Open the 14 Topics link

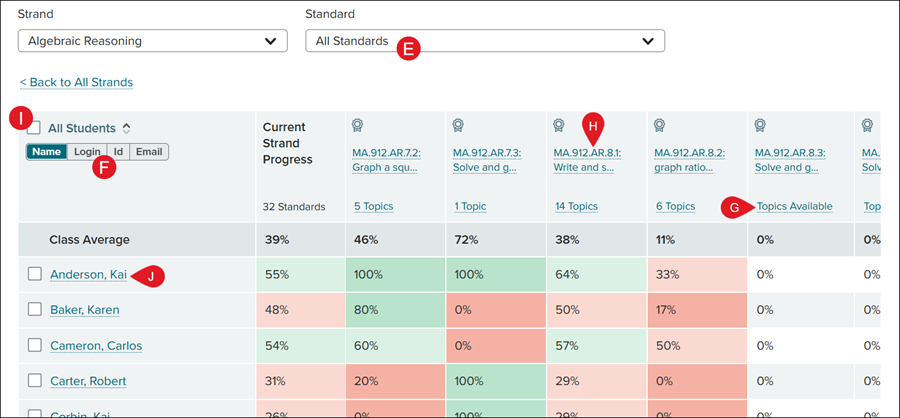tap(575, 207)
